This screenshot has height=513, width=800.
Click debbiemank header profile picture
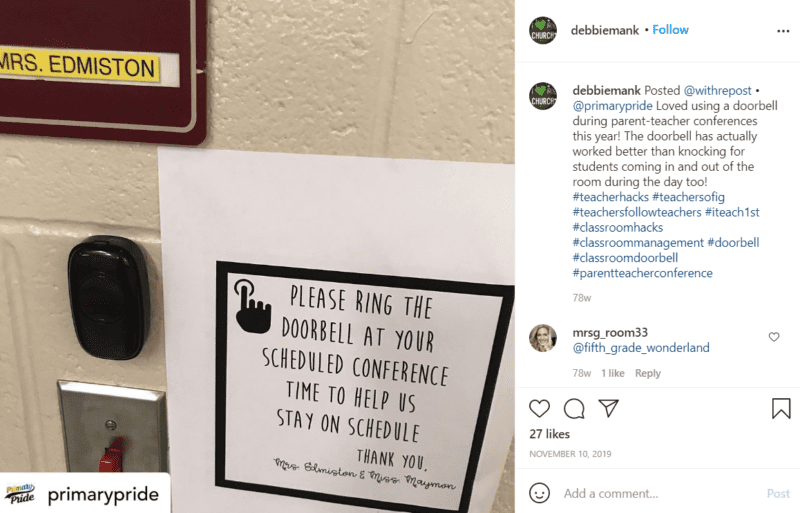pos(543,31)
